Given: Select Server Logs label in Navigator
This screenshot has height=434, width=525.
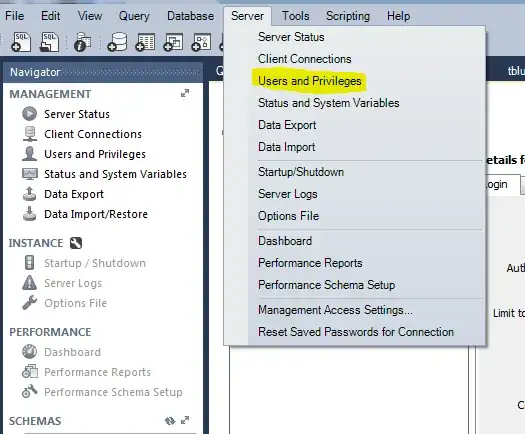Looking at the screenshot, I should tap(73, 283).
